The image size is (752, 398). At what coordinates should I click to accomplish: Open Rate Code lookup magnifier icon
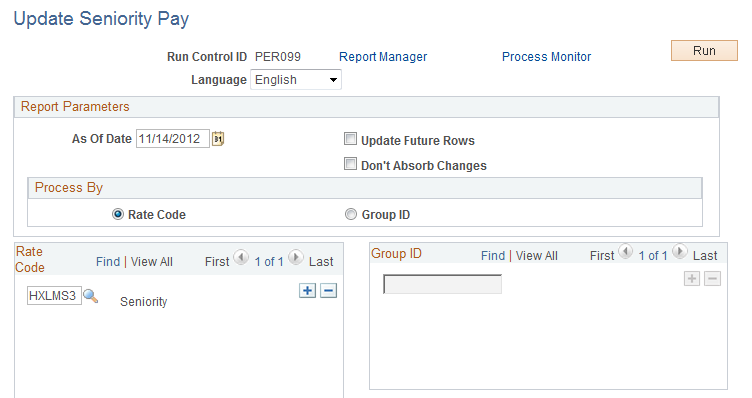pos(91,296)
